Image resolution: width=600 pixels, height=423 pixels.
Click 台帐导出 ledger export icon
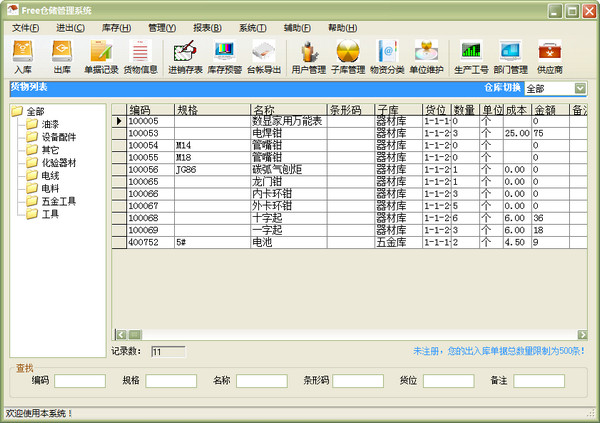coord(264,57)
